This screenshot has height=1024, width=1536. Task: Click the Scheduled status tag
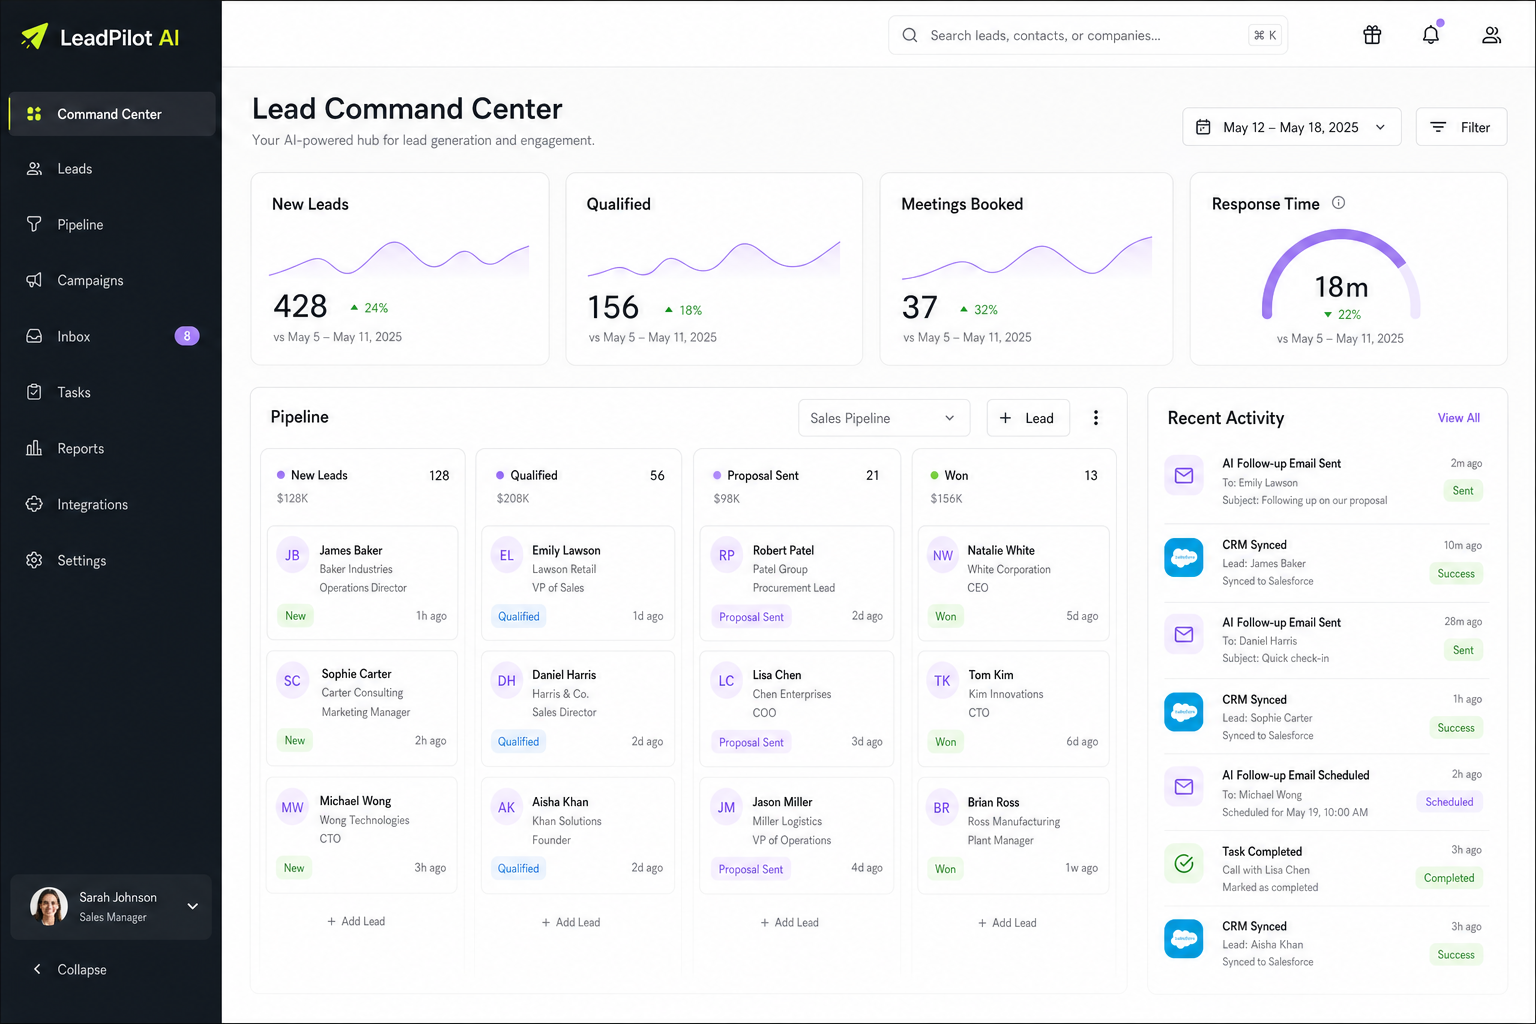tap(1449, 802)
